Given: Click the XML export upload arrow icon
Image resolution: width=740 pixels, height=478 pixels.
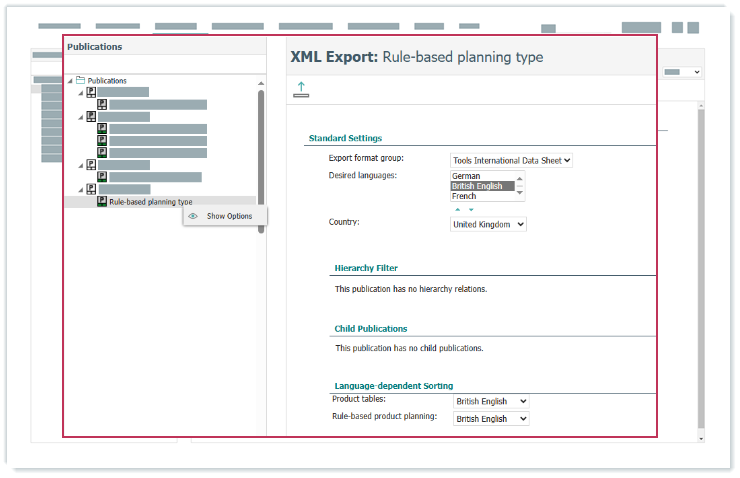Looking at the screenshot, I should 301,89.
